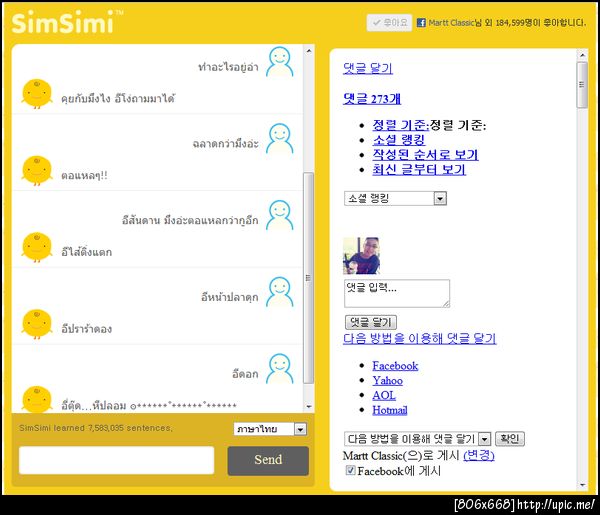
Task: Click the message ฉลาดกว่ามึงอ่ะ
Action: point(226,144)
